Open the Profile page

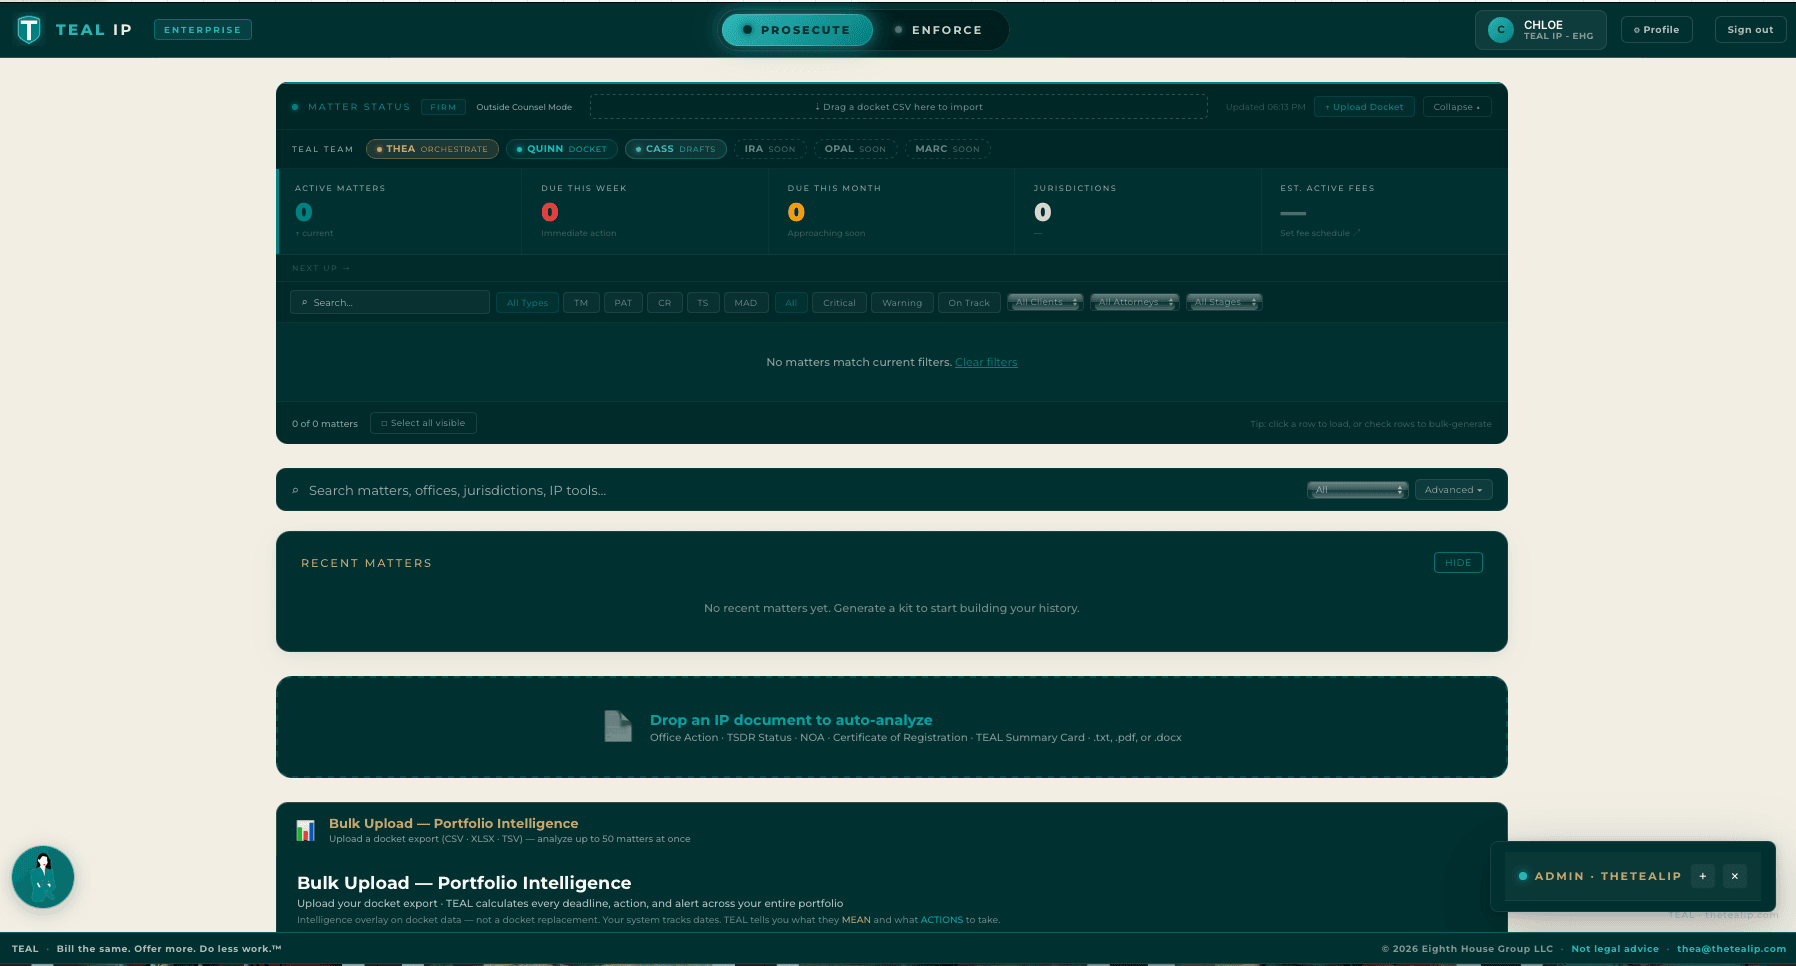[x=1657, y=30]
